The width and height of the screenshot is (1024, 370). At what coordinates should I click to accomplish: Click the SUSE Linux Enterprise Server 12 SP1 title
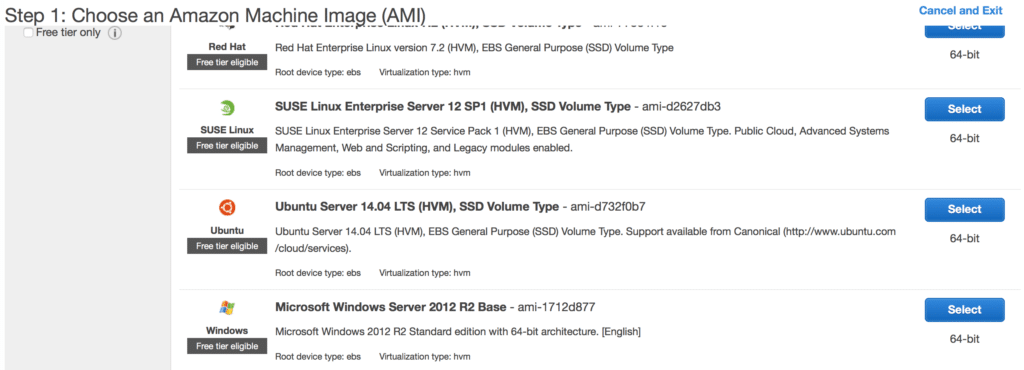(x=453, y=106)
